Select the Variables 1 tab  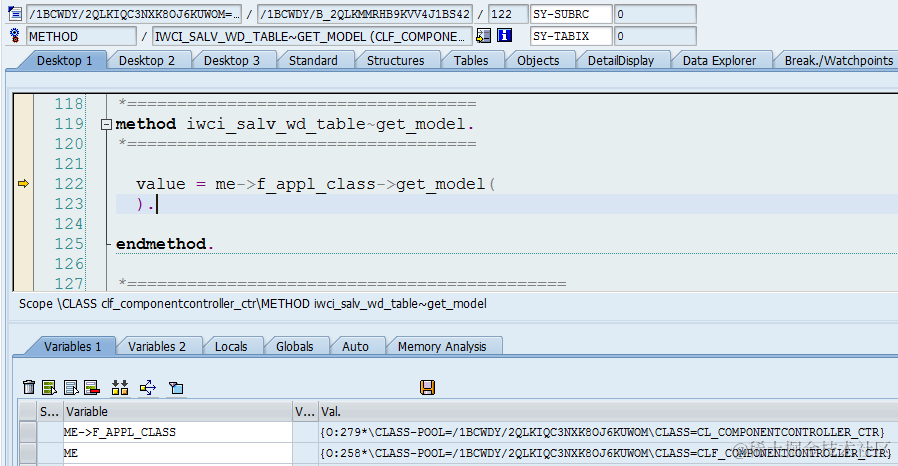[x=72, y=346]
